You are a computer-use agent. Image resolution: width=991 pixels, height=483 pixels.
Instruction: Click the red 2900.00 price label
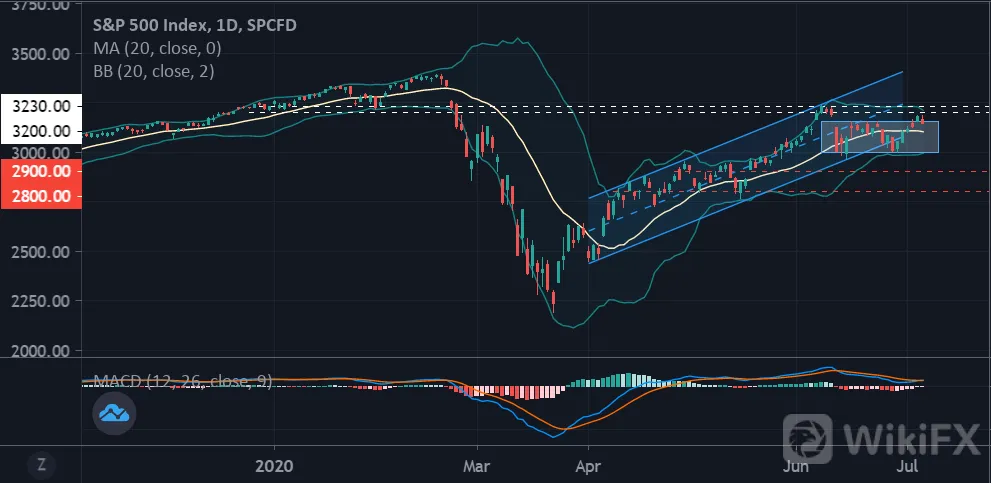(x=41, y=171)
